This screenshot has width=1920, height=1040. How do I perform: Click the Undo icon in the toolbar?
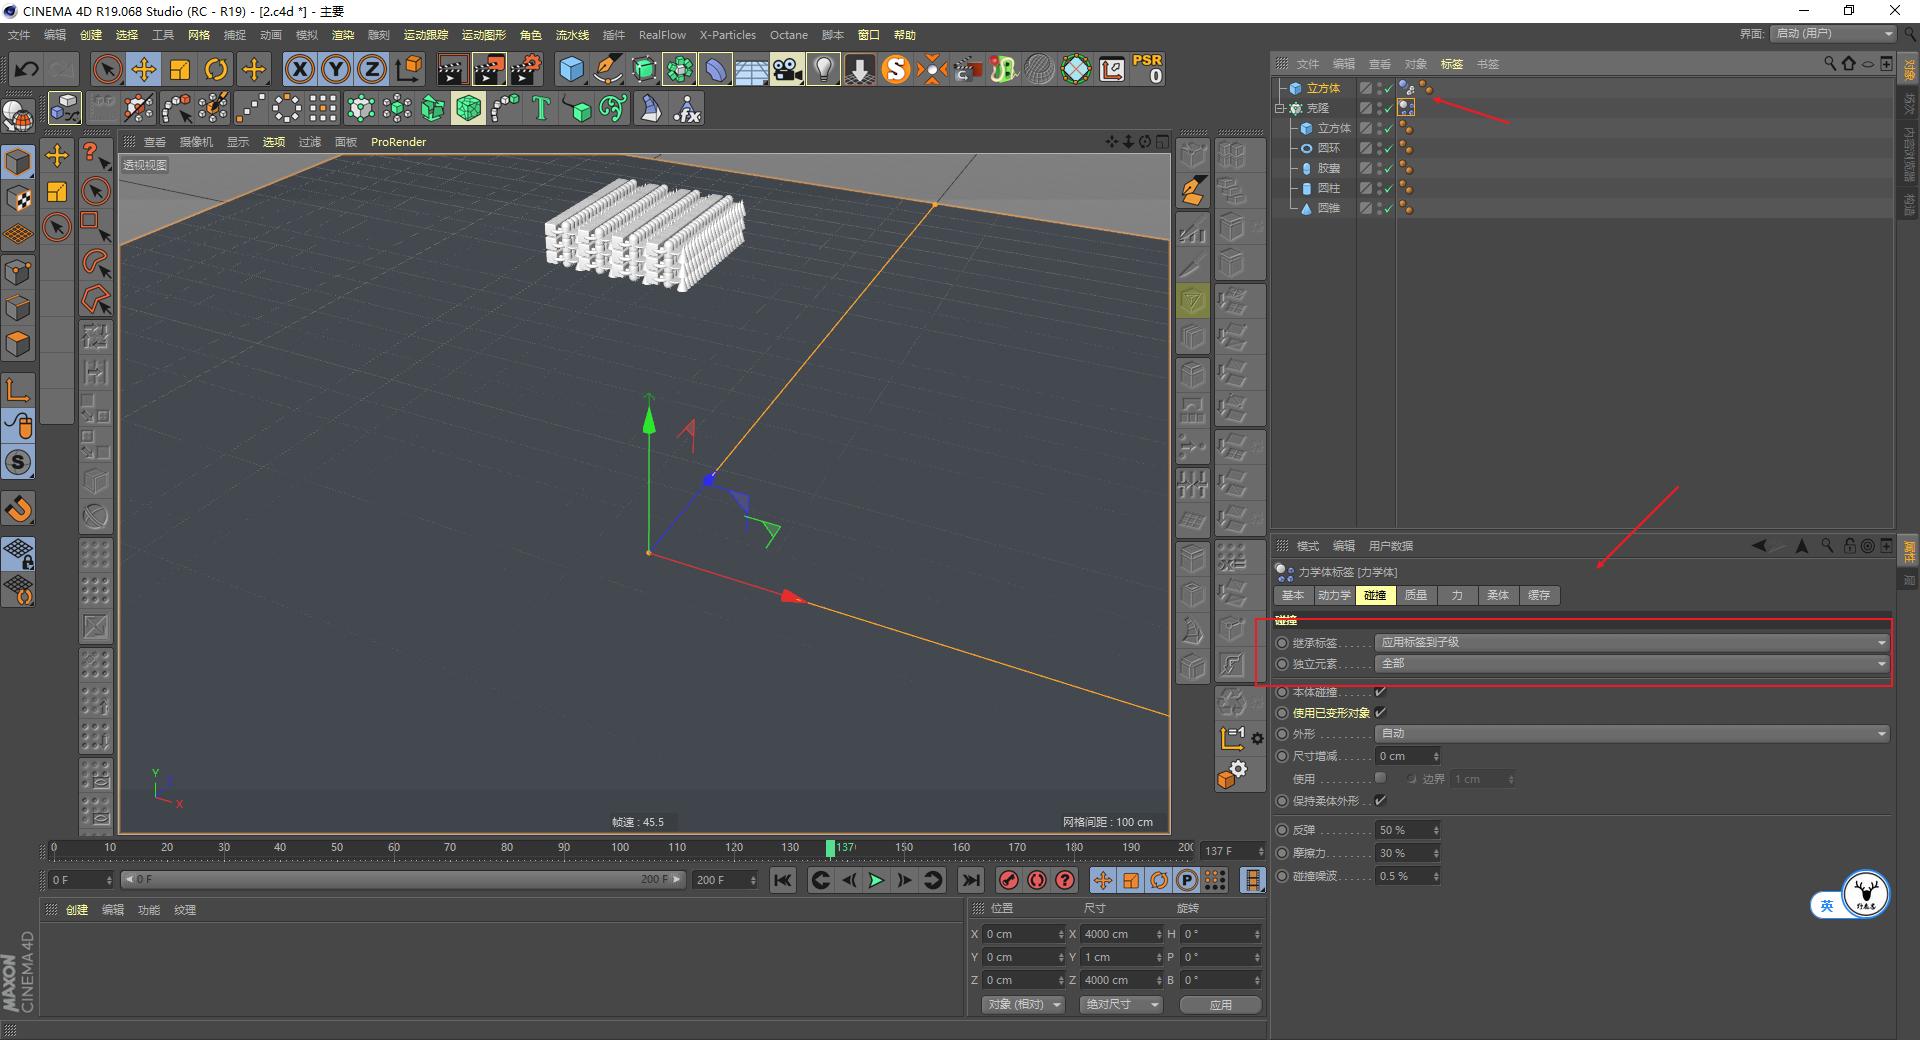click(27, 69)
